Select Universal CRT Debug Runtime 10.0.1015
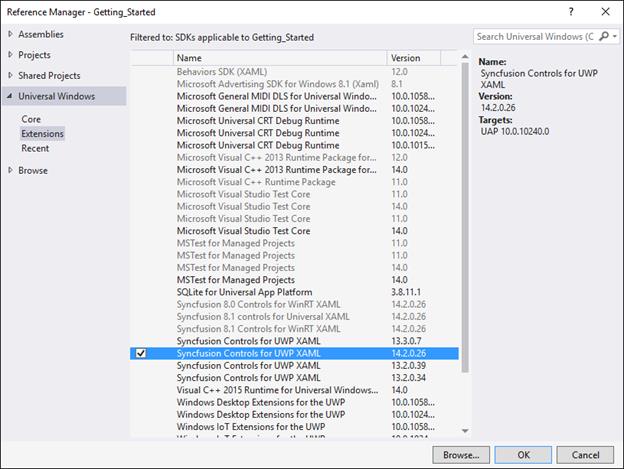Image resolution: width=624 pixels, height=469 pixels. (294, 145)
